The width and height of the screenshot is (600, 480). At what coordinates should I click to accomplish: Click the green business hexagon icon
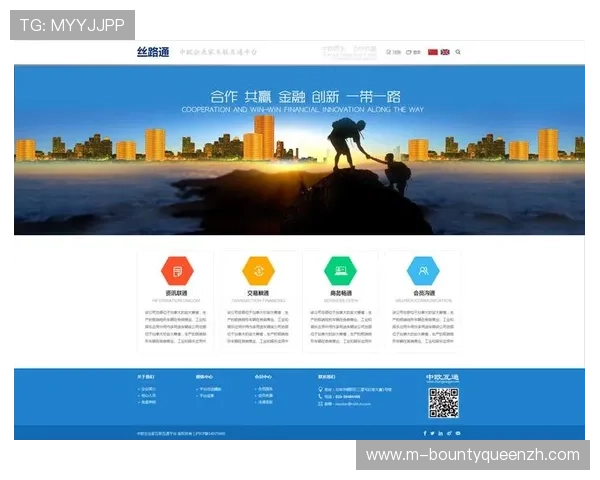click(341, 271)
